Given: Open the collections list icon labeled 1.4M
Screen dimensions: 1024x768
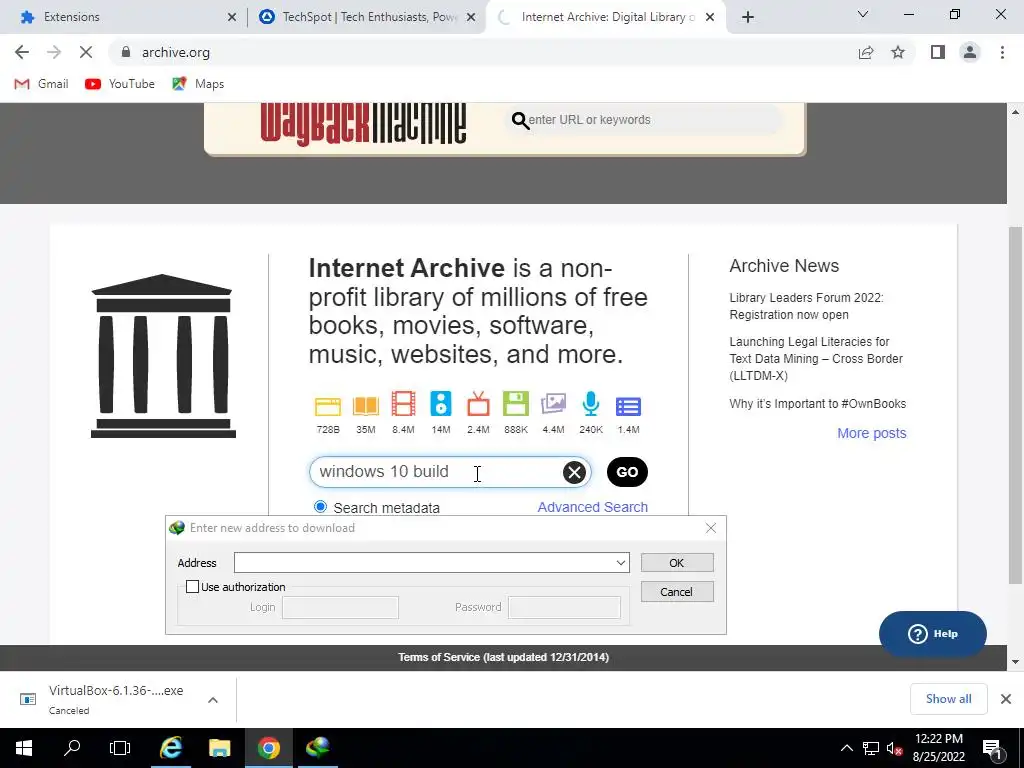Looking at the screenshot, I should point(628,406).
